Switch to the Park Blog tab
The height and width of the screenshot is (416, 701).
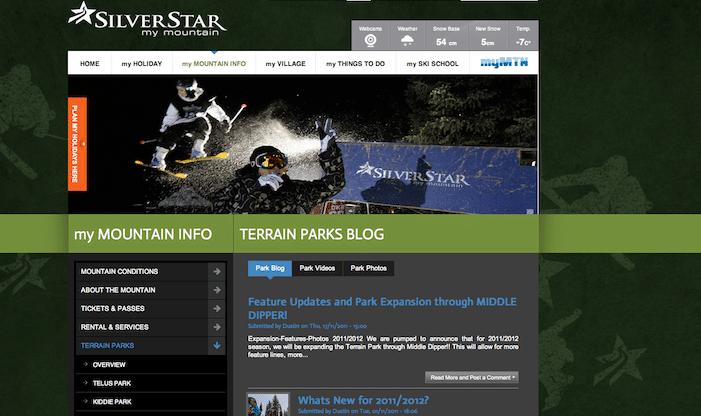(270, 268)
